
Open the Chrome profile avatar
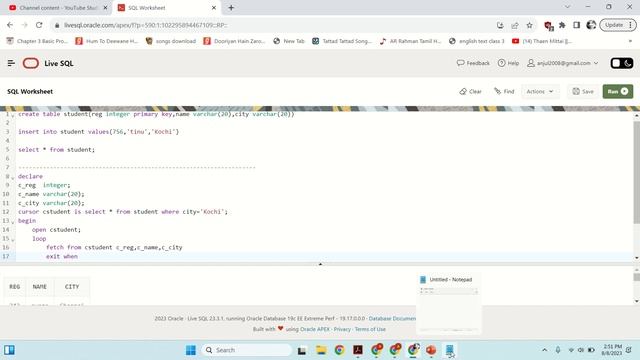coord(591,25)
